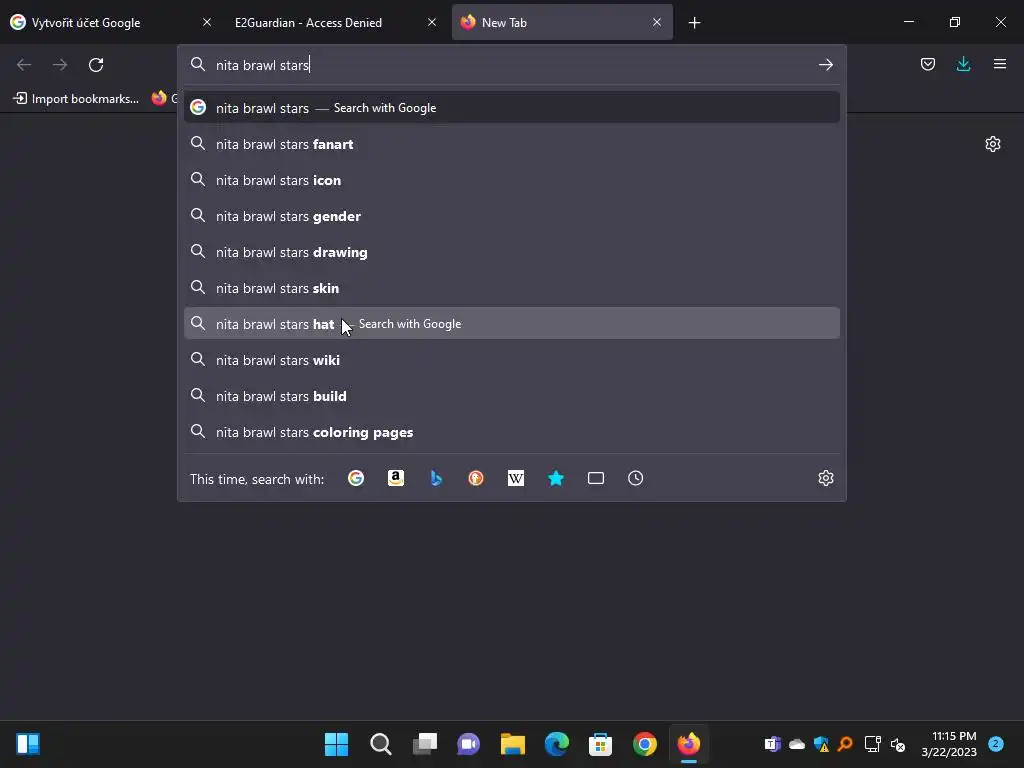1024x768 pixels.
Task: Choose suggestion 'nita brawl stars gender'
Action: point(512,216)
